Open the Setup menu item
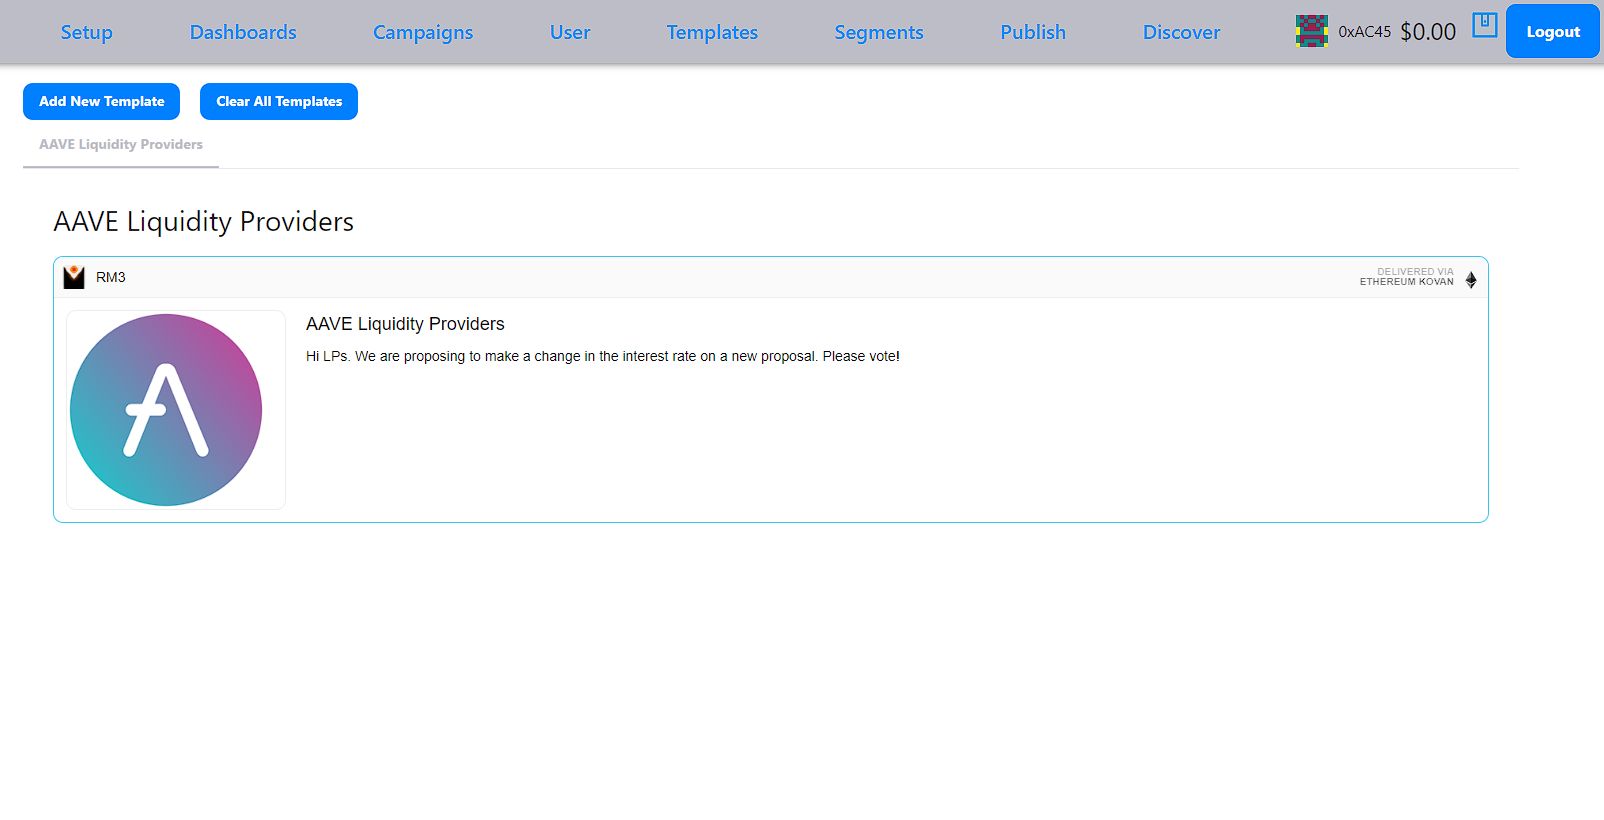This screenshot has width=1604, height=820. (86, 32)
